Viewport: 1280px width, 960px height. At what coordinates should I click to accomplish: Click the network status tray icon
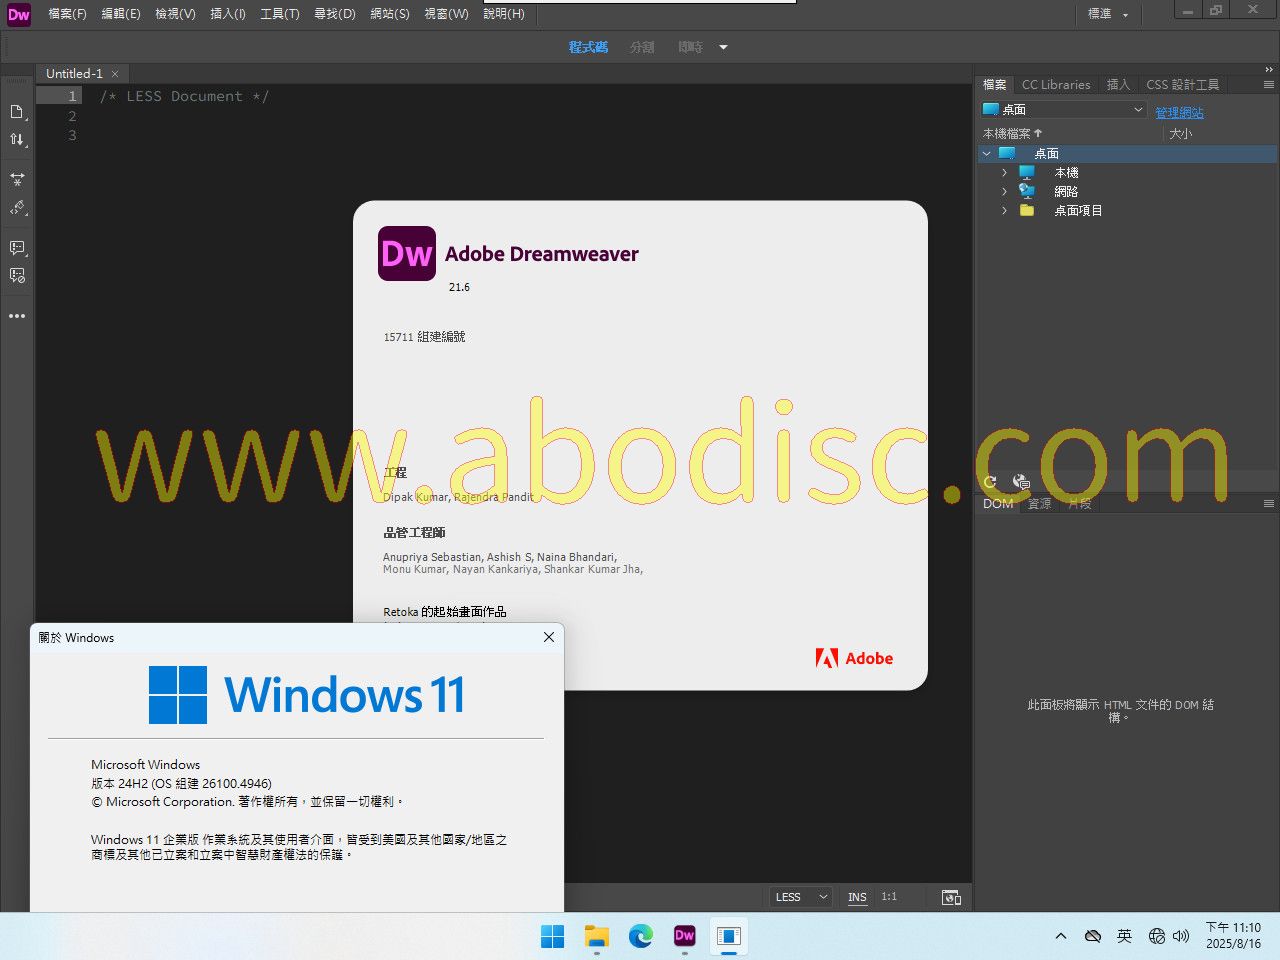(x=1157, y=936)
